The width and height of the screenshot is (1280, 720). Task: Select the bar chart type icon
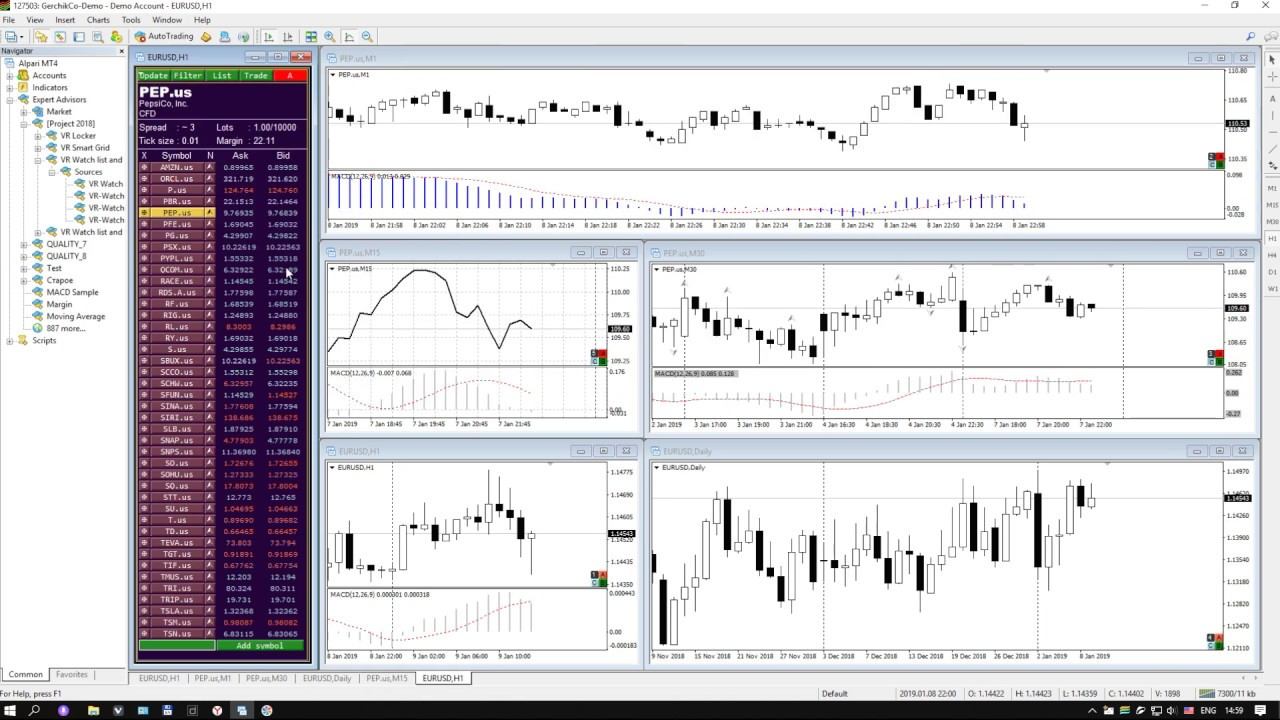pos(268,37)
